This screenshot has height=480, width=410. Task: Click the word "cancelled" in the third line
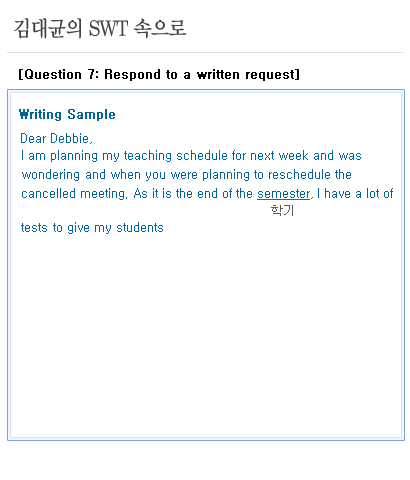(48, 194)
